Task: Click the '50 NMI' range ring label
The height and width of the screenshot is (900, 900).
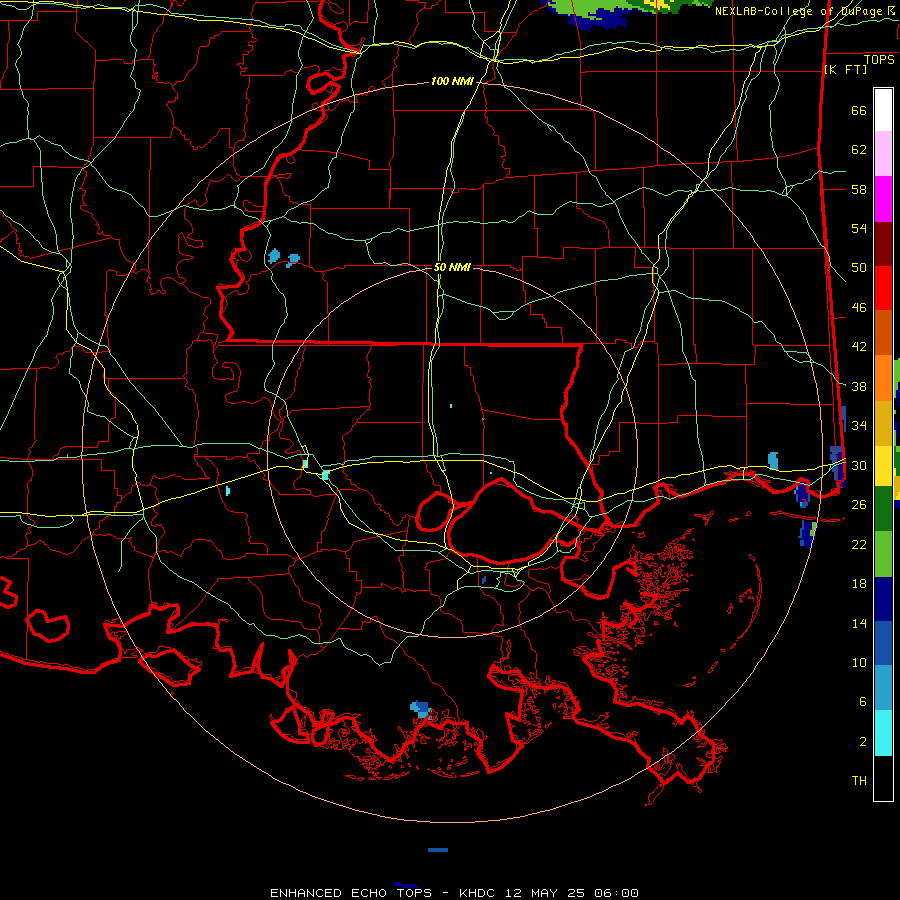Action: (x=452, y=267)
